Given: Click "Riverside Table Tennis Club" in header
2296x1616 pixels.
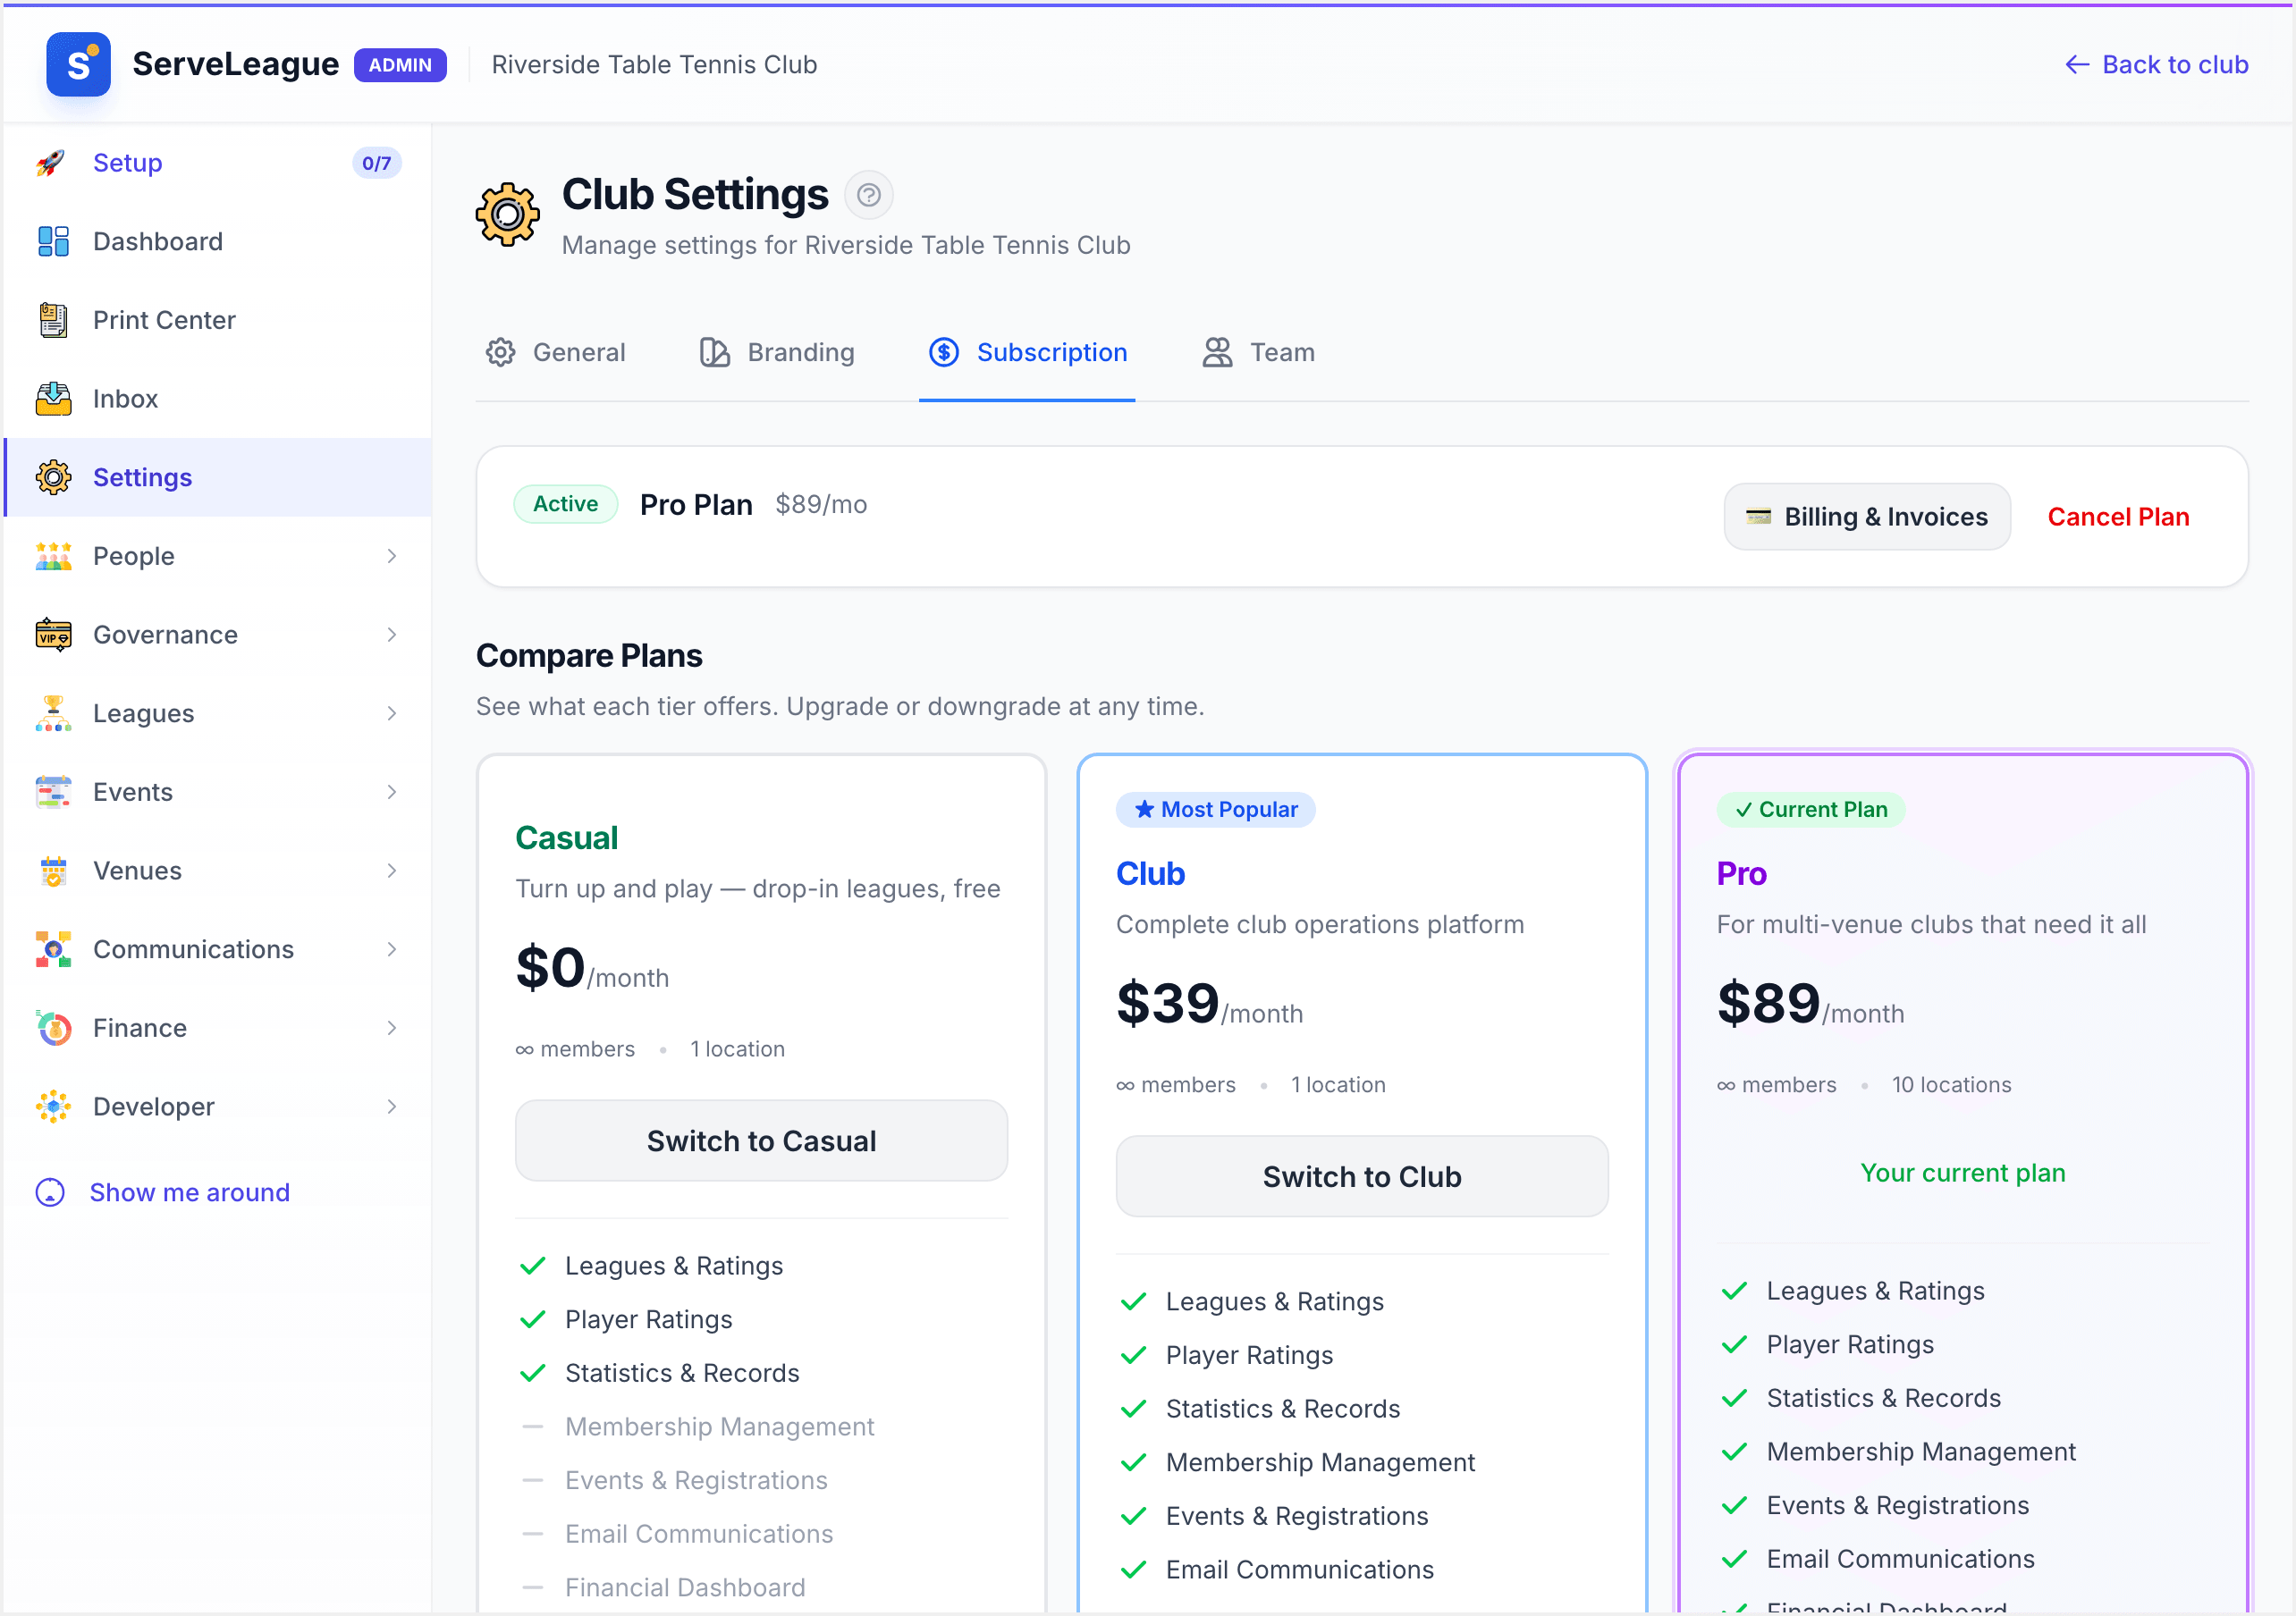Looking at the screenshot, I should [x=654, y=65].
